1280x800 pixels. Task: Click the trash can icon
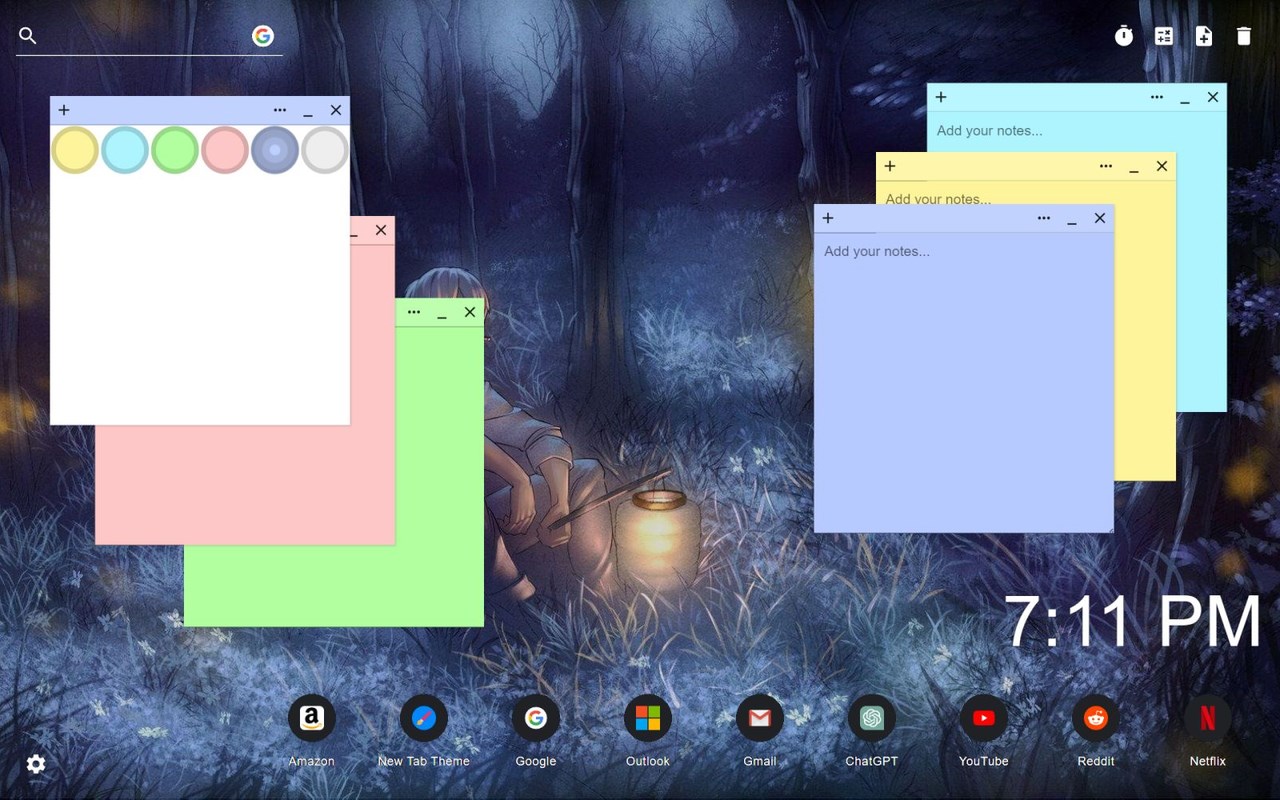[1244, 36]
